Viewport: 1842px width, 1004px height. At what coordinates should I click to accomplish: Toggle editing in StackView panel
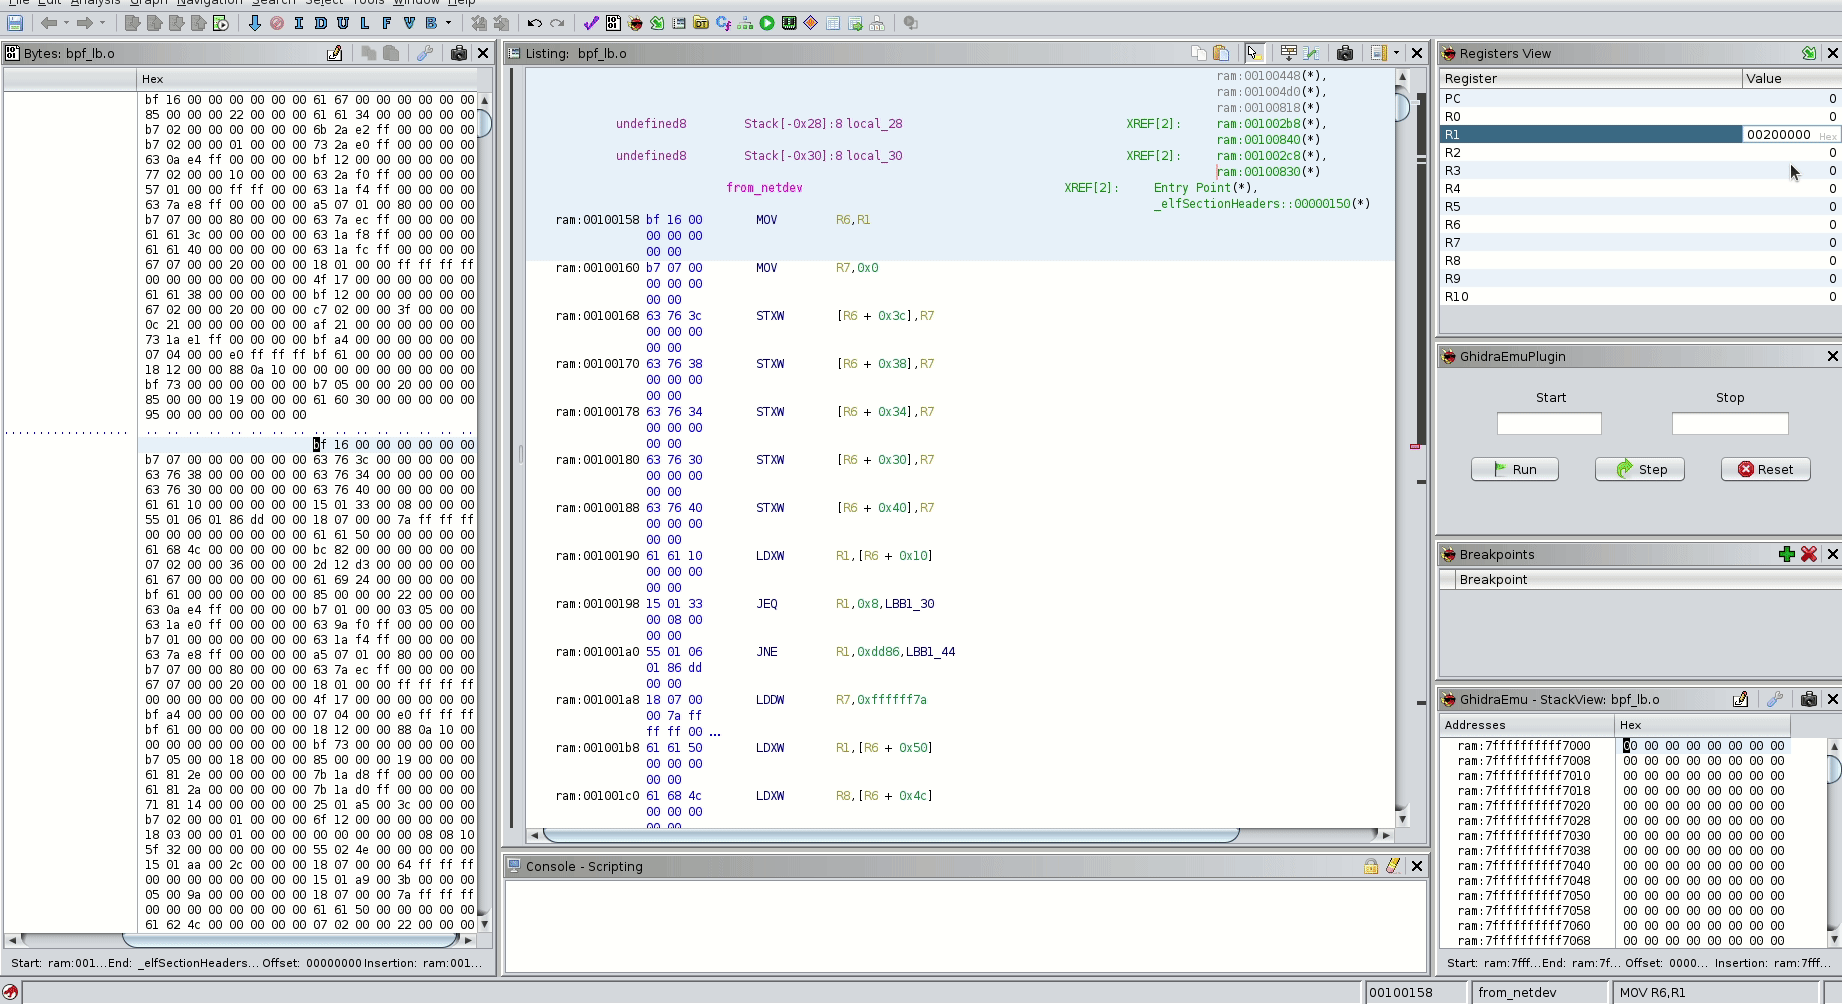(1741, 699)
